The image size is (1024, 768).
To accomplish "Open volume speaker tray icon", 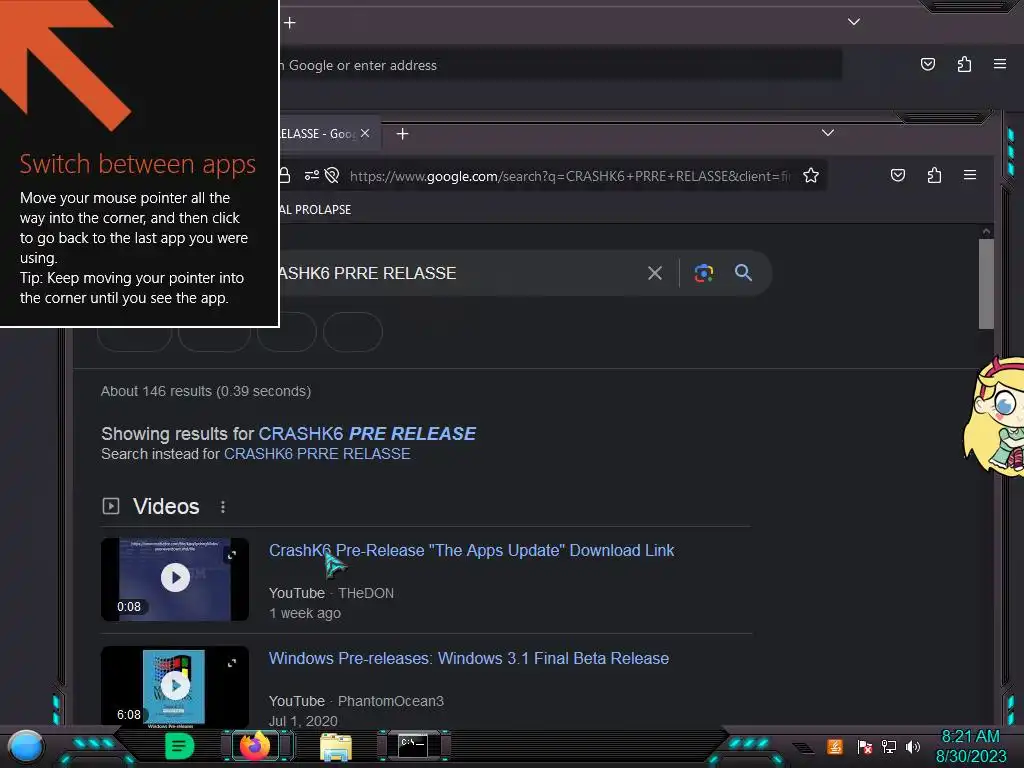I will (x=913, y=746).
